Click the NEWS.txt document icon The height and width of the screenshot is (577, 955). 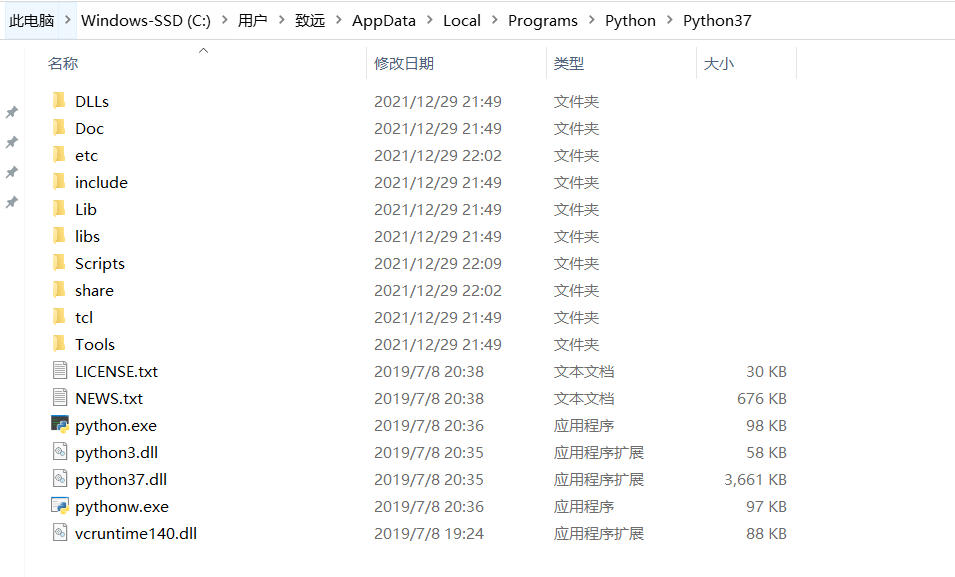pos(60,397)
